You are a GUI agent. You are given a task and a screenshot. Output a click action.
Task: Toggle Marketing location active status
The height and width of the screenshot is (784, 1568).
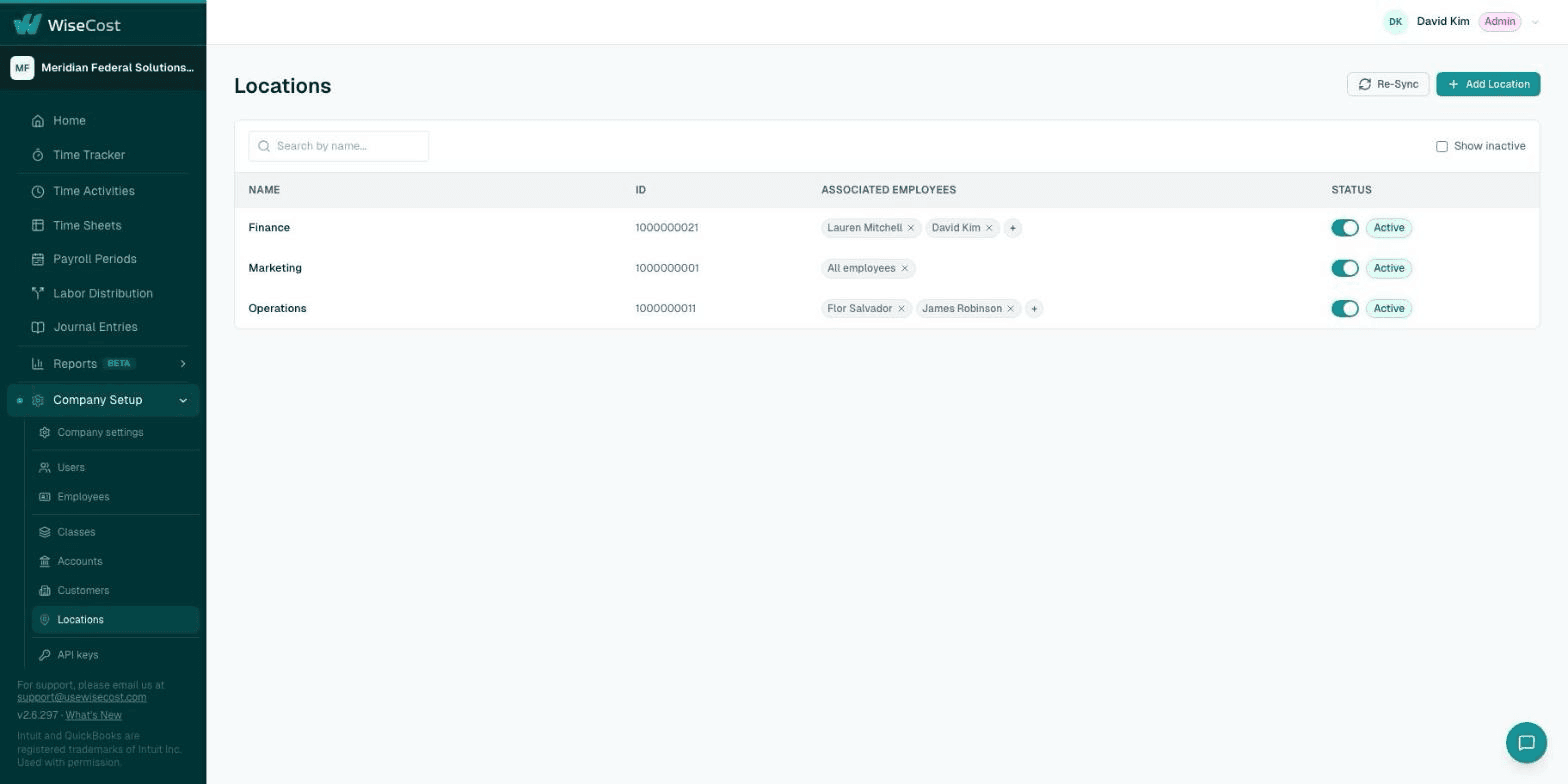[1345, 268]
